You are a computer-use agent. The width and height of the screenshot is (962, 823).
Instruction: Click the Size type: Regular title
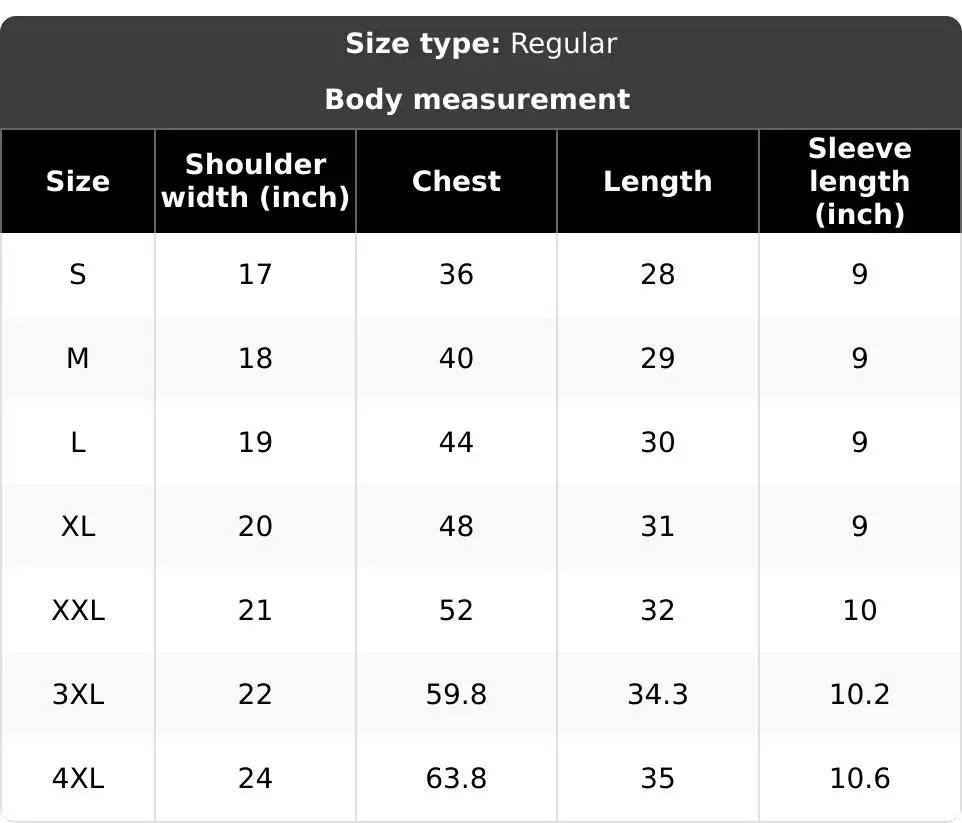[481, 44]
